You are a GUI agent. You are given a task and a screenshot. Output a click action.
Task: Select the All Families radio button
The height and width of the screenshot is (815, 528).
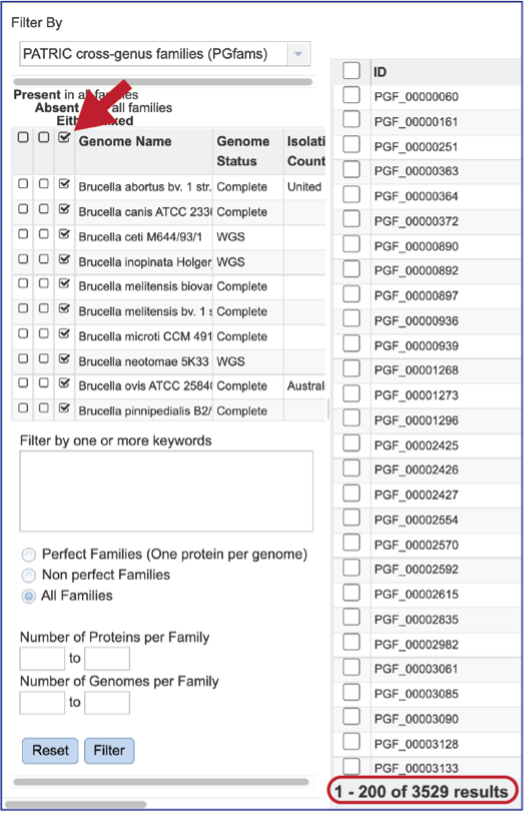(x=29, y=596)
